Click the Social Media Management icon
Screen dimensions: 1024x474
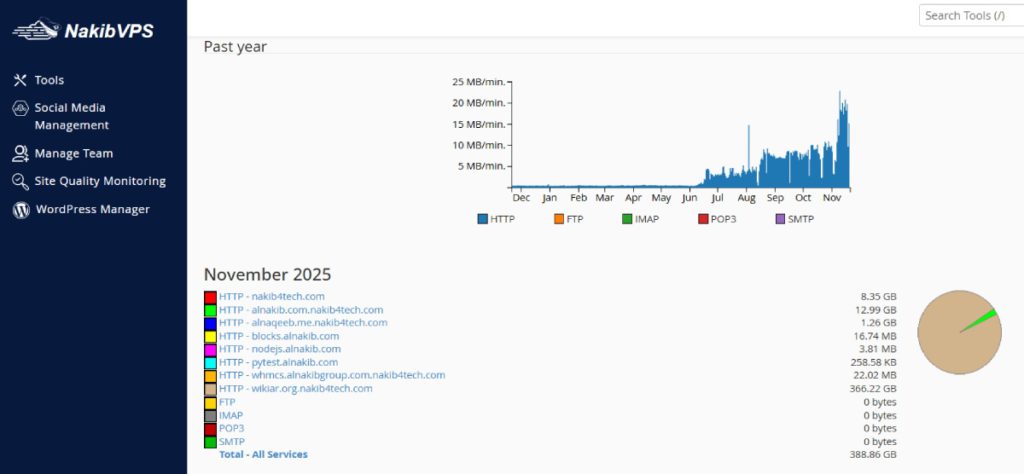[20, 108]
